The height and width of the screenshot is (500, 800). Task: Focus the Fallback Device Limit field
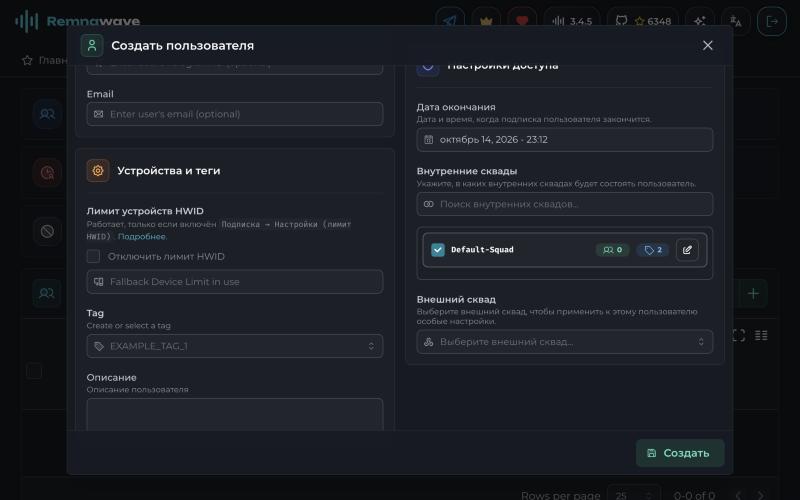pos(235,282)
